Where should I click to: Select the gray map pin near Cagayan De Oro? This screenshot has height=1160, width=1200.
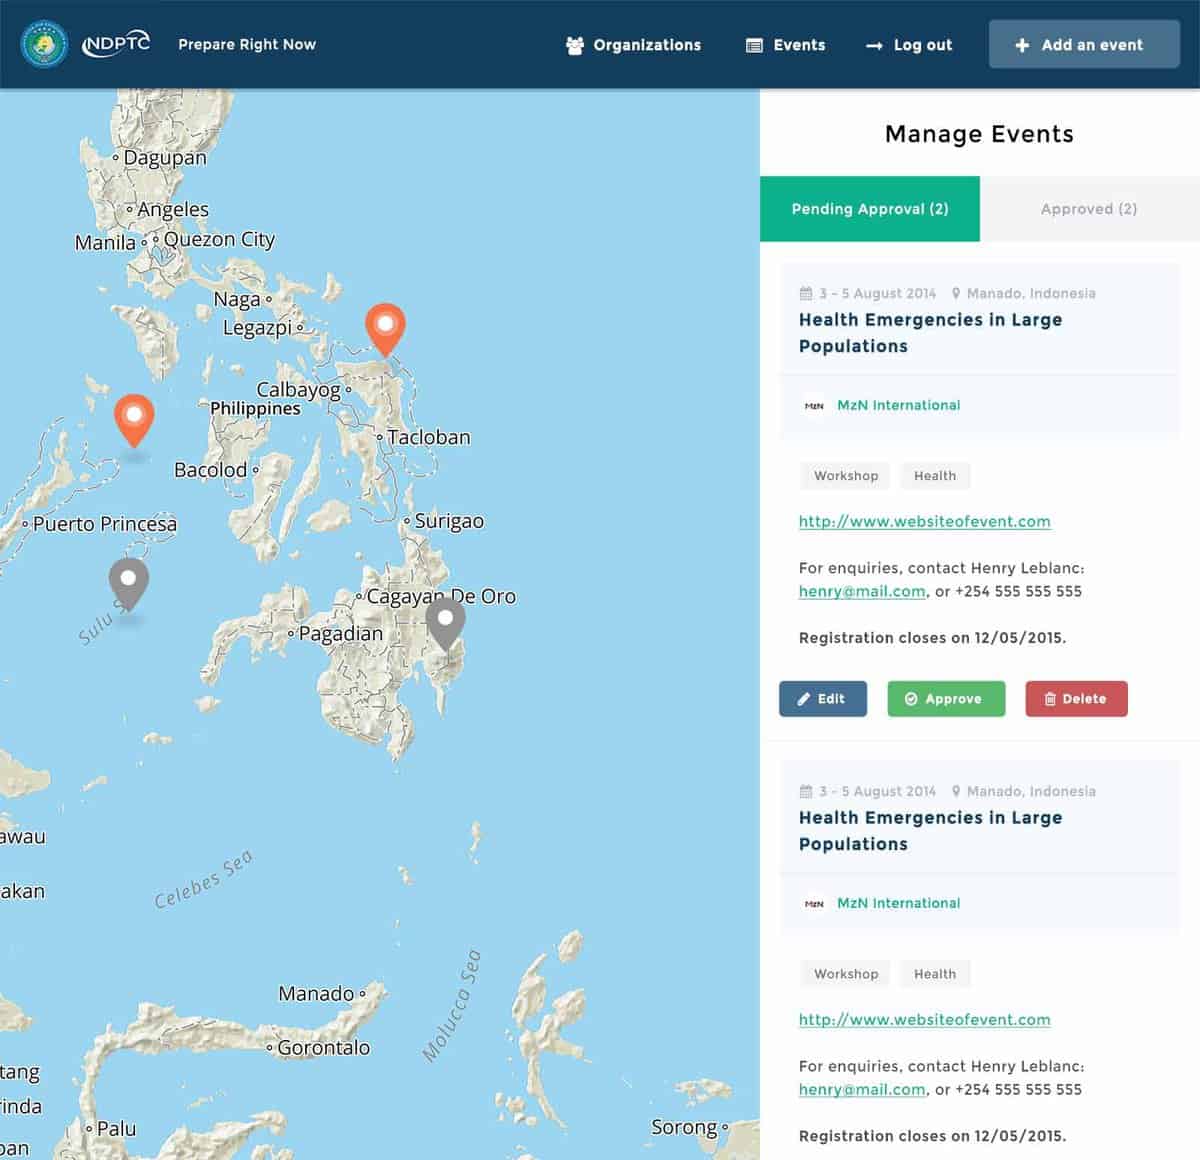click(x=446, y=623)
